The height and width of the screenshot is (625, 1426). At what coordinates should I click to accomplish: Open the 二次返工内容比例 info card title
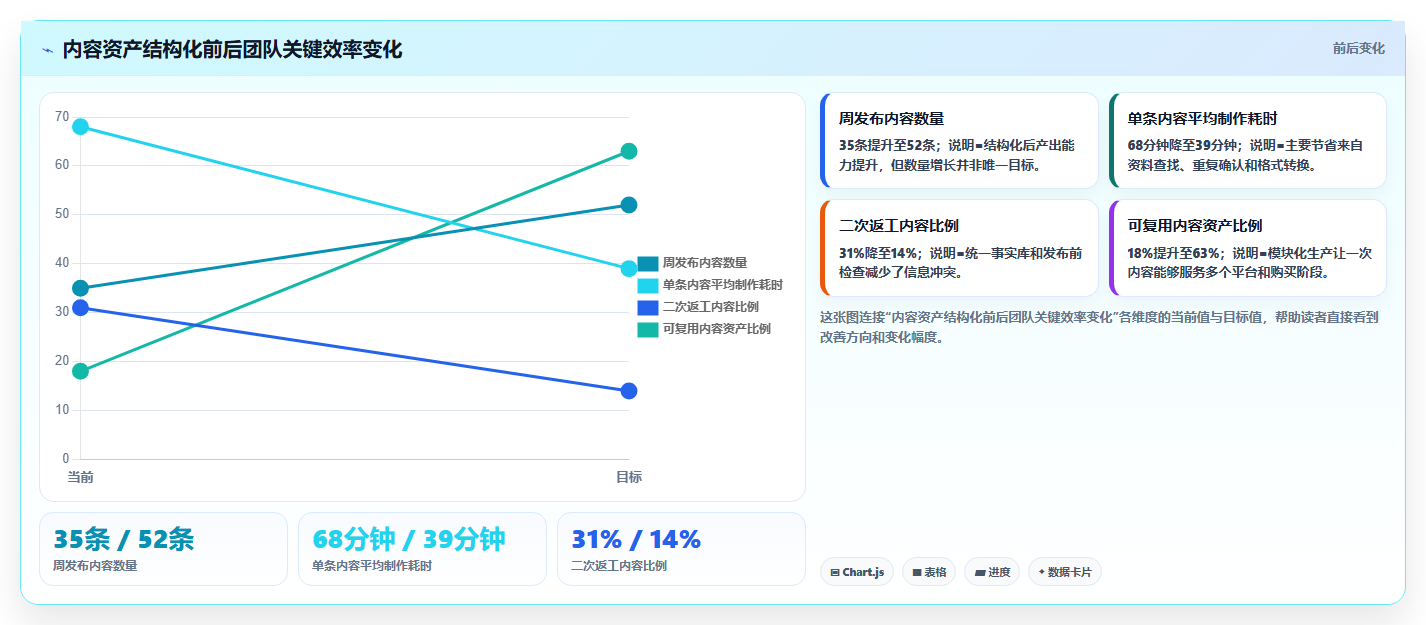(x=899, y=226)
